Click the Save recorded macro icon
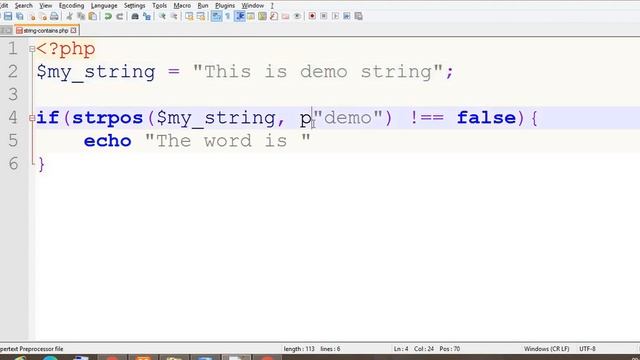The image size is (640, 360). (359, 16)
